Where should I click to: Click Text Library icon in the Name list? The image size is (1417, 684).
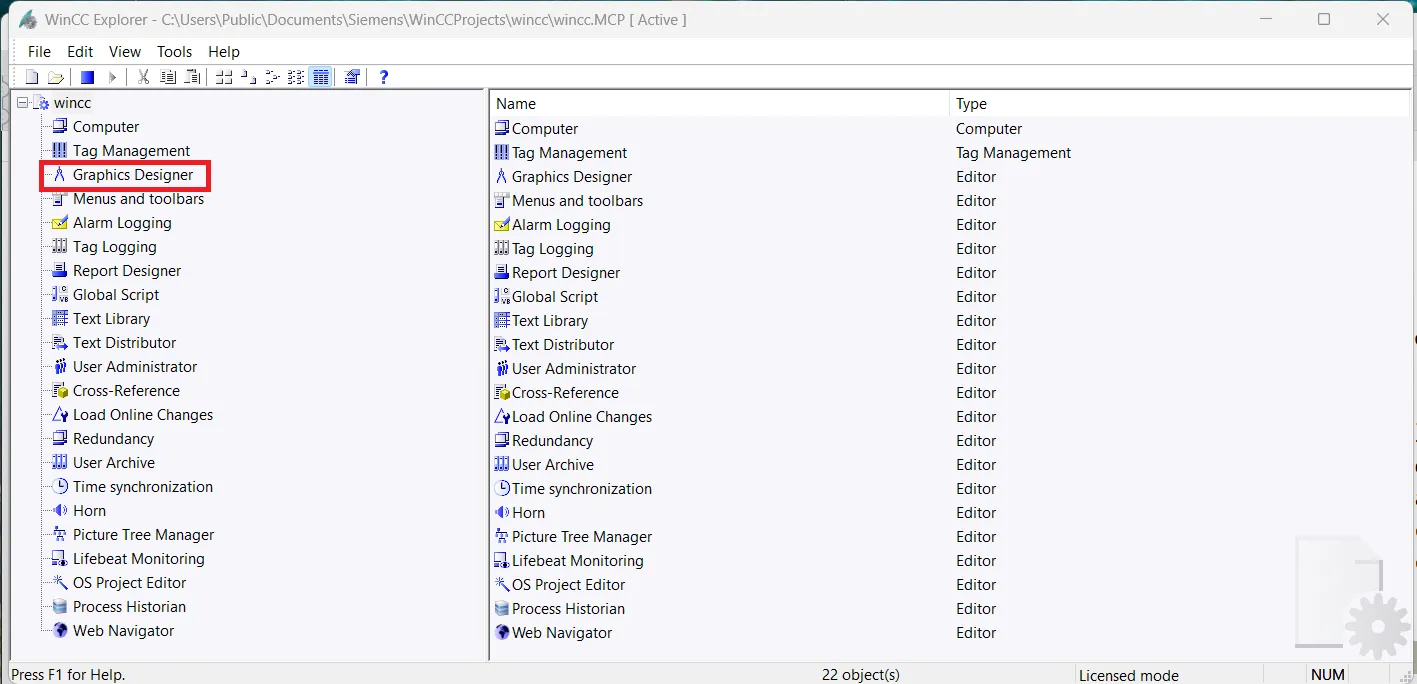pyautogui.click(x=502, y=320)
